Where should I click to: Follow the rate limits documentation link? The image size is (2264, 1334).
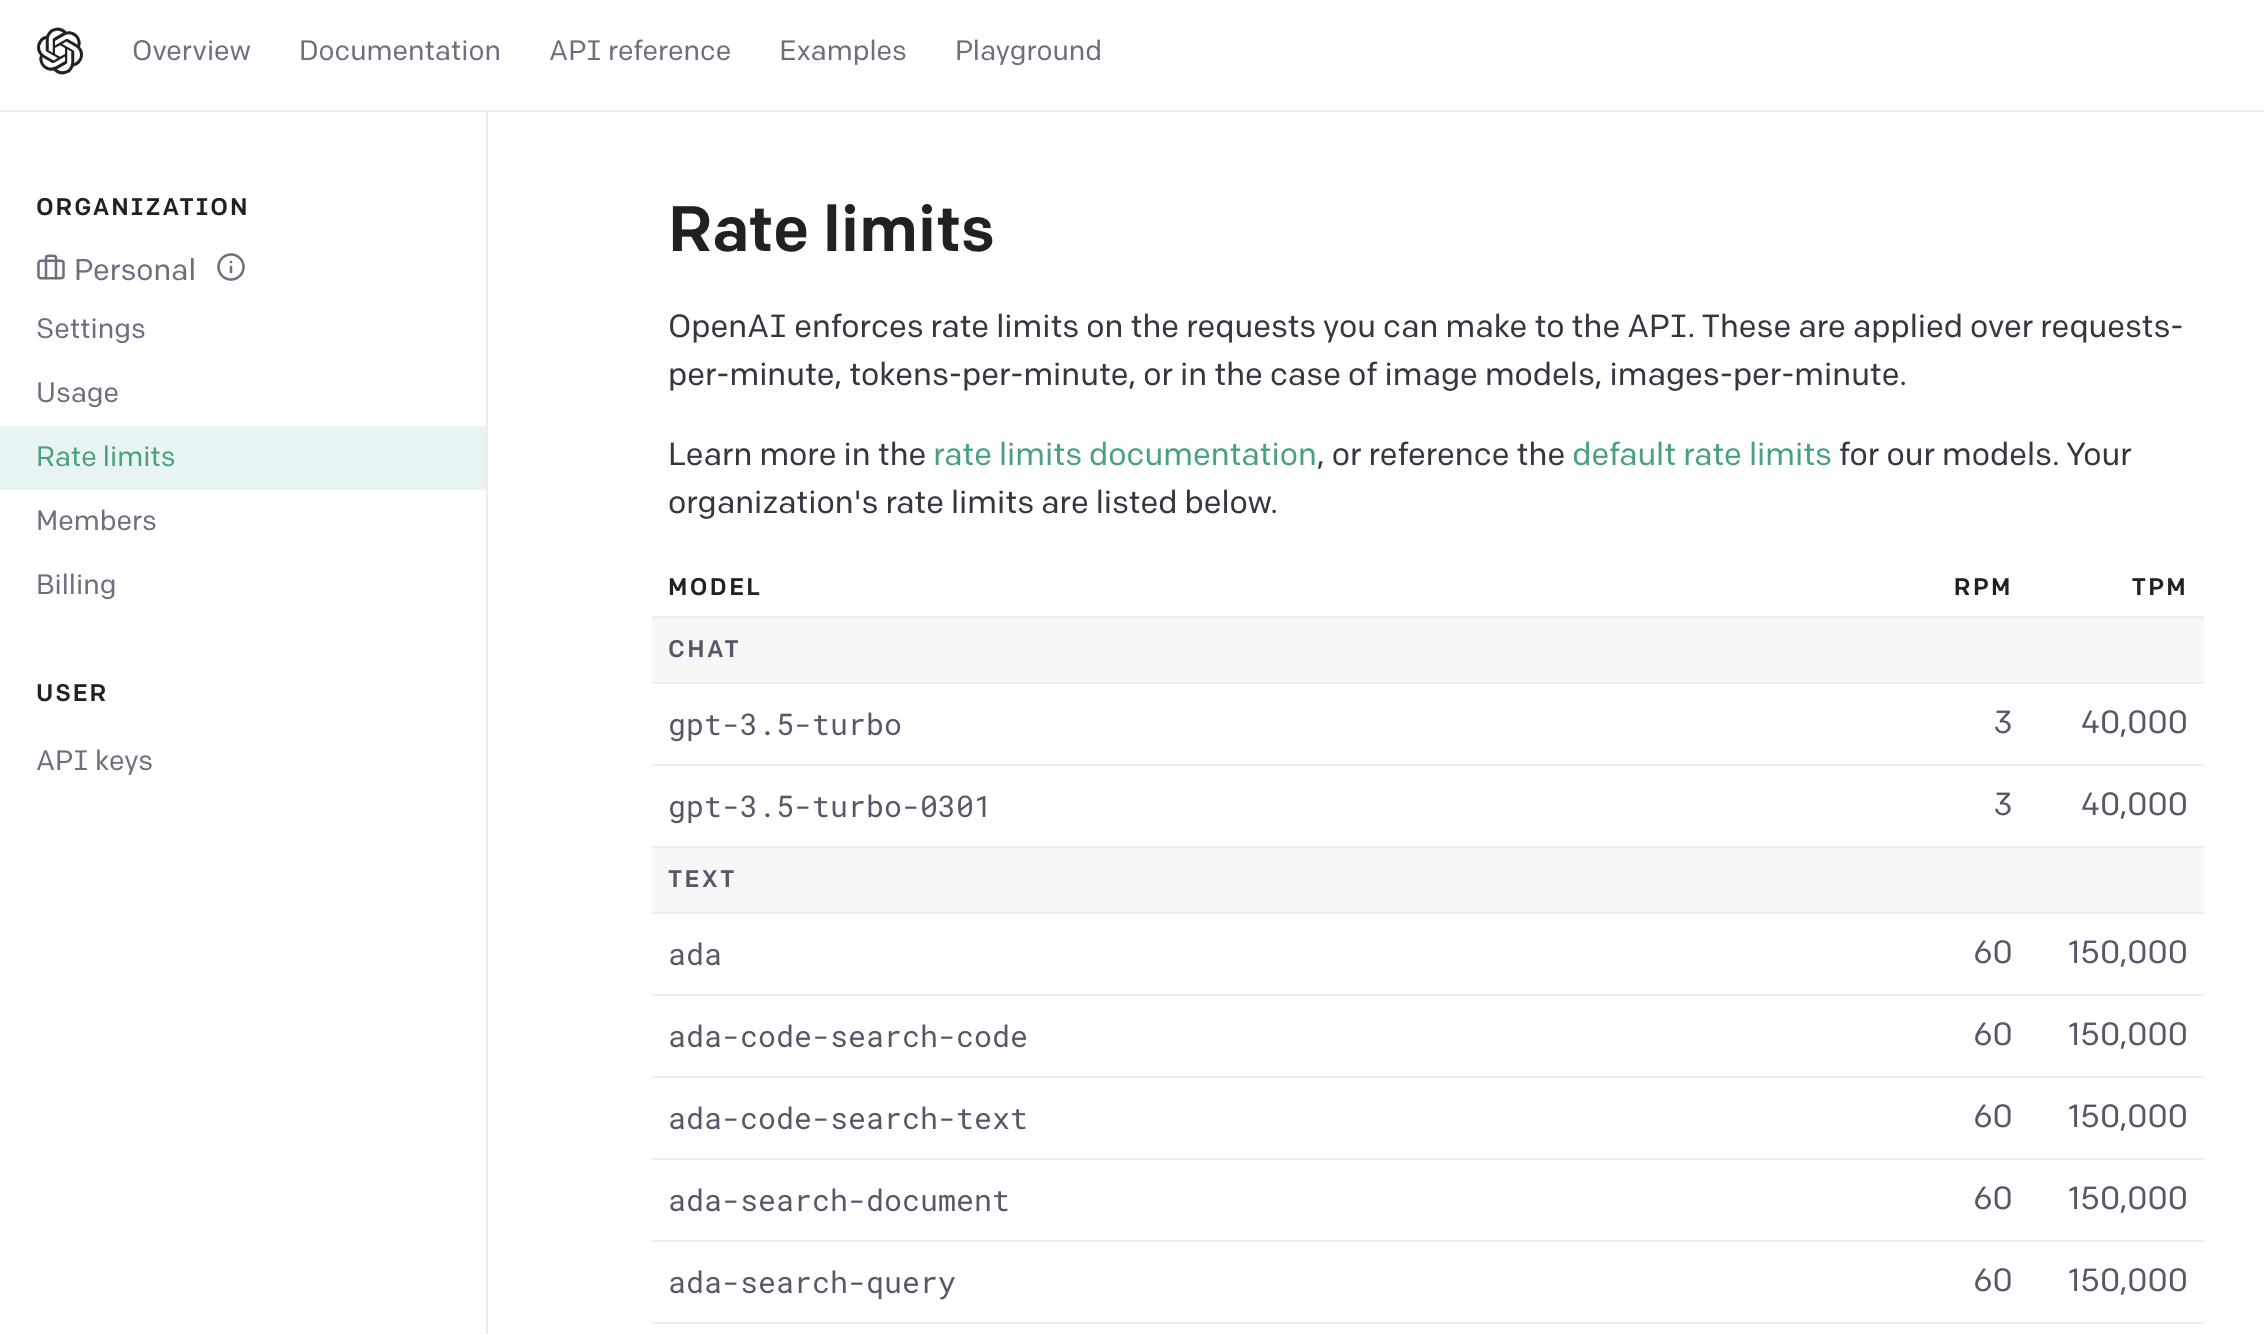pyautogui.click(x=1124, y=455)
